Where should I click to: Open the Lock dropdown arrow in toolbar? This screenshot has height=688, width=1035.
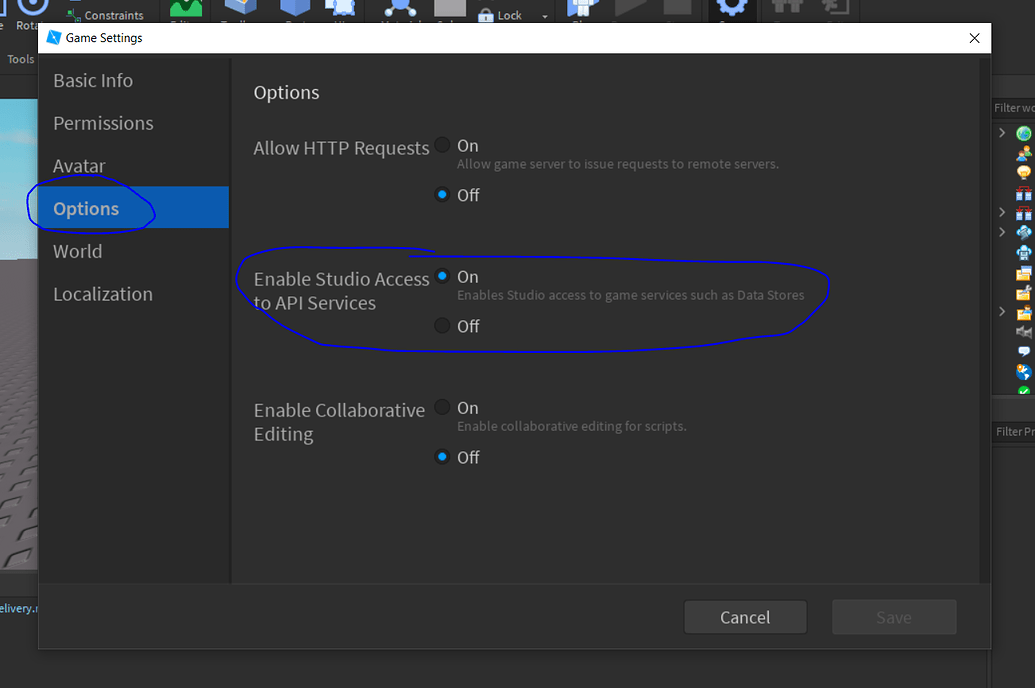point(545,17)
